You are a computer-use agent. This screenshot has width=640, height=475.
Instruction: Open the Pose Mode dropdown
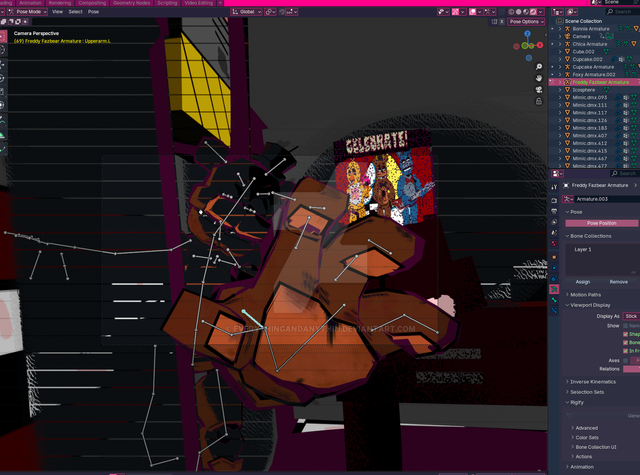(x=27, y=12)
